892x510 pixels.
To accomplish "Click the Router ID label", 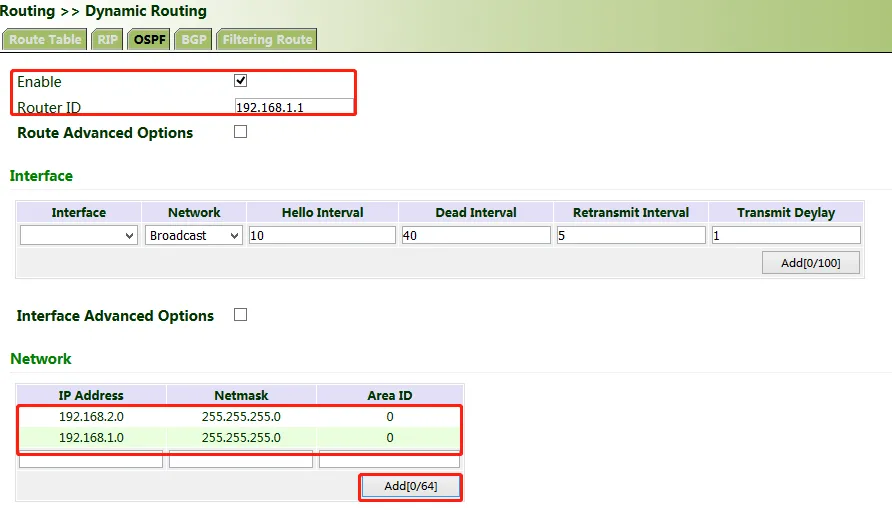I will click(49, 107).
